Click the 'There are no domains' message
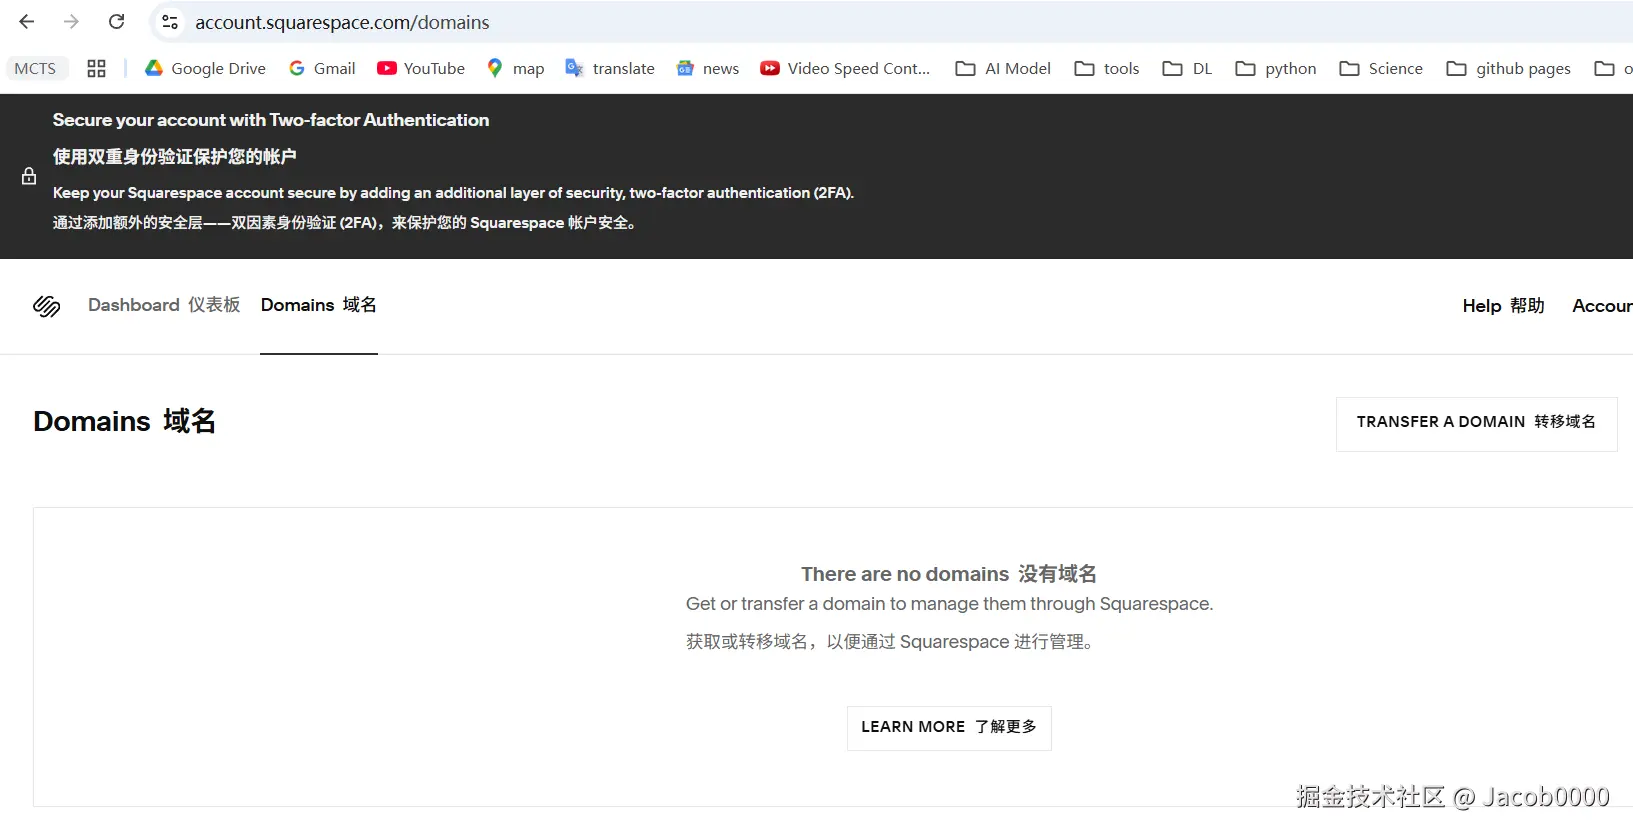This screenshot has height=834, width=1633. tap(949, 574)
